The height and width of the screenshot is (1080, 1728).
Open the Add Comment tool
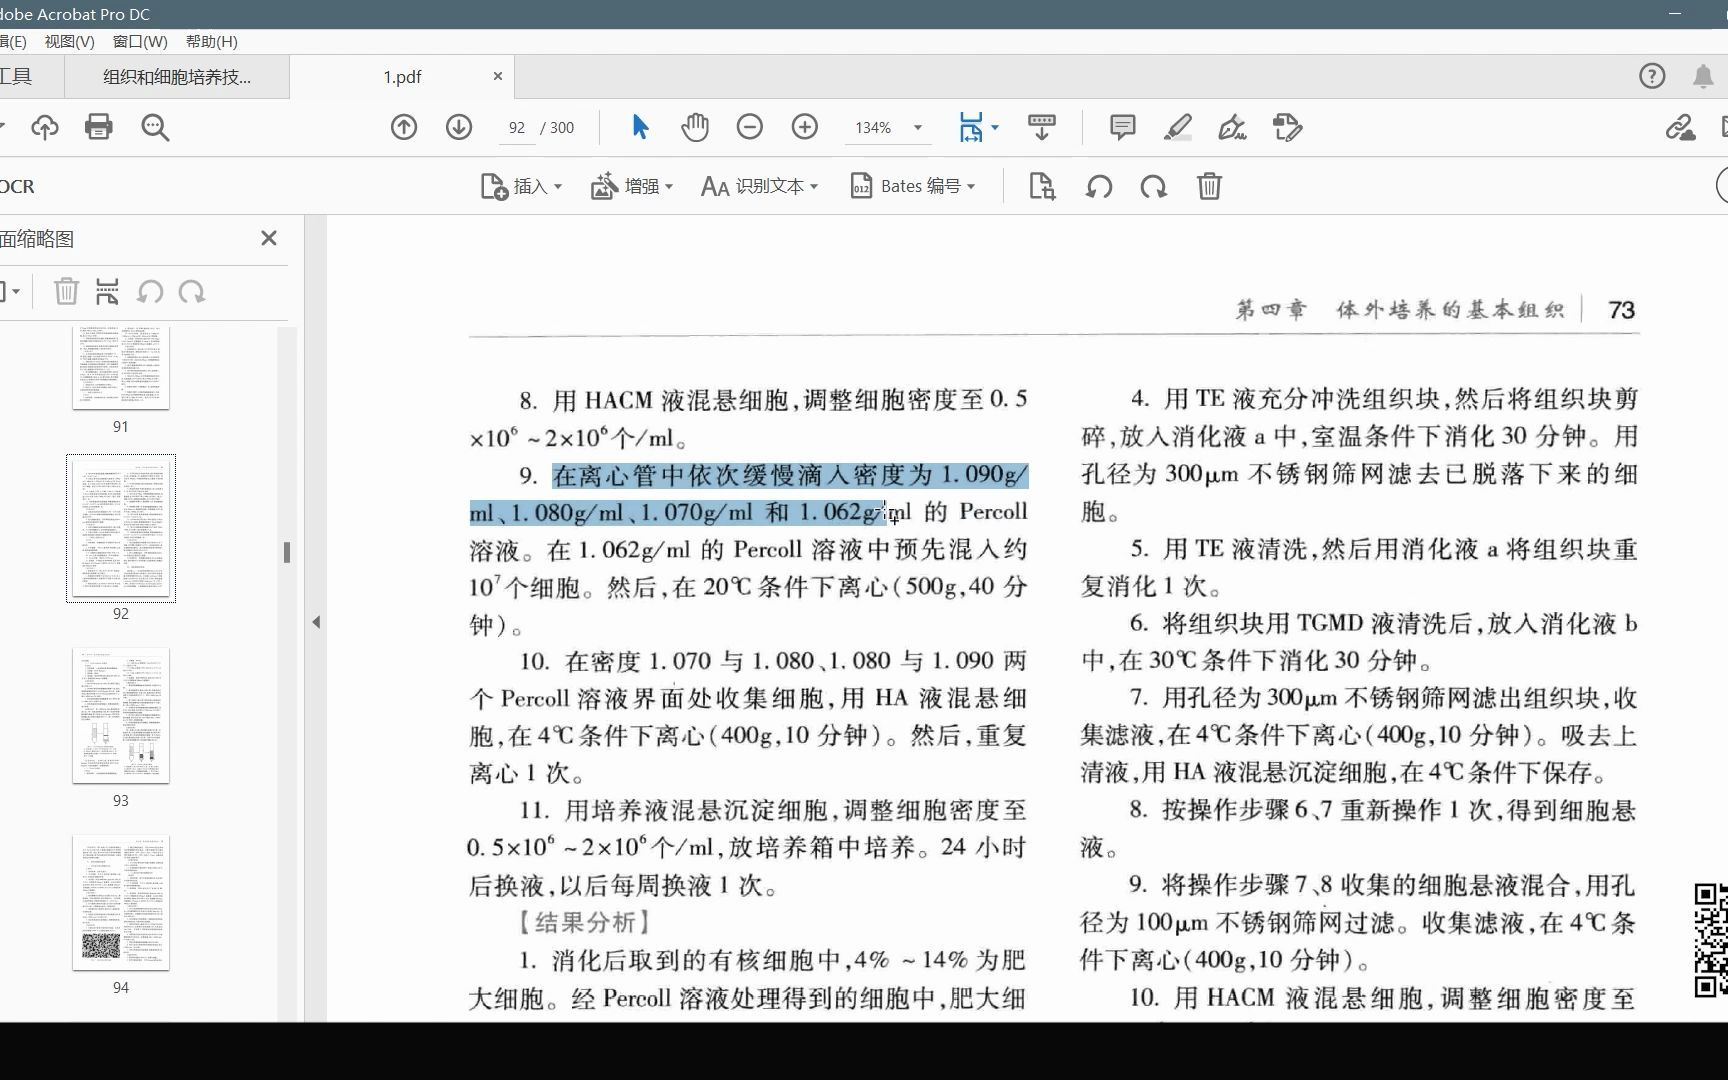click(x=1121, y=127)
